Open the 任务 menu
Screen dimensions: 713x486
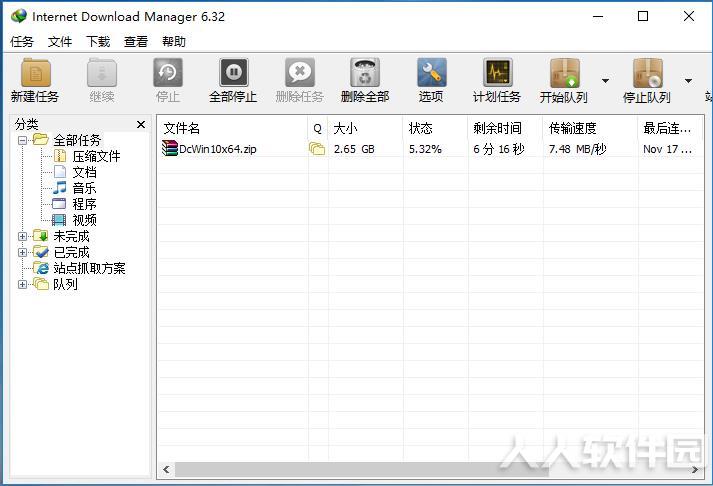[x=22, y=42]
